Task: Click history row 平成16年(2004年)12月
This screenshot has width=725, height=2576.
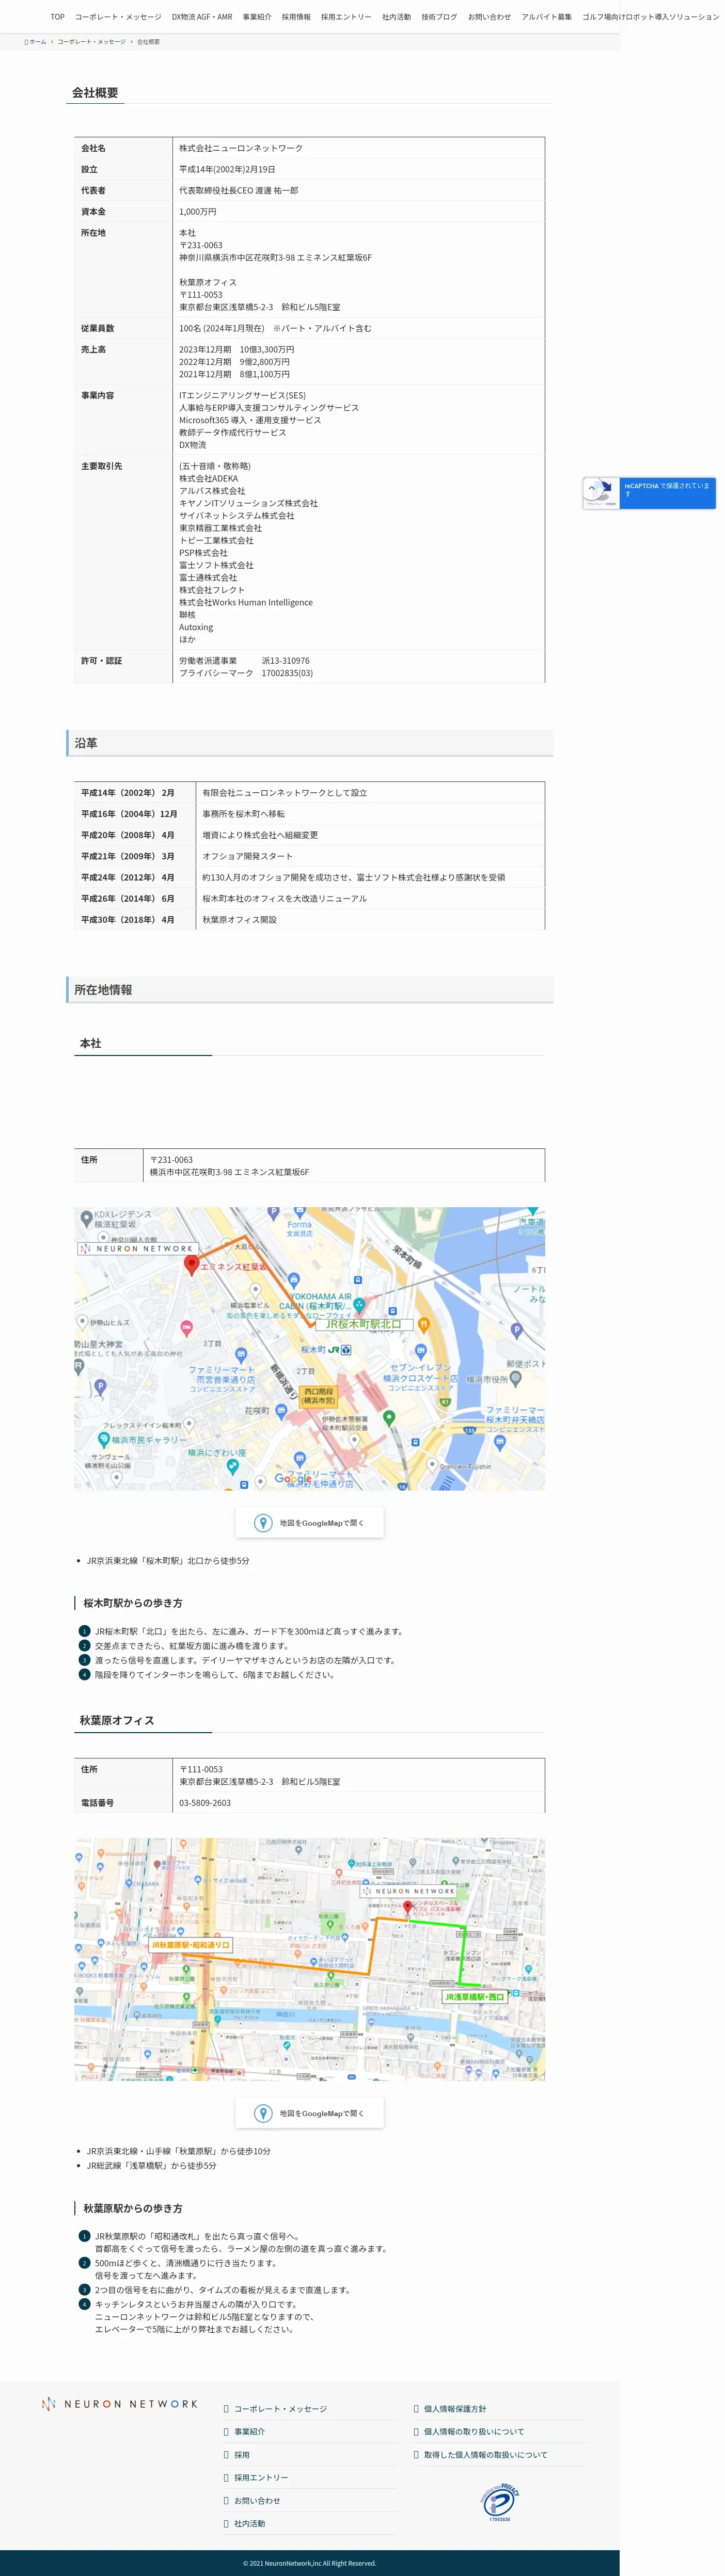Action: tap(309, 814)
